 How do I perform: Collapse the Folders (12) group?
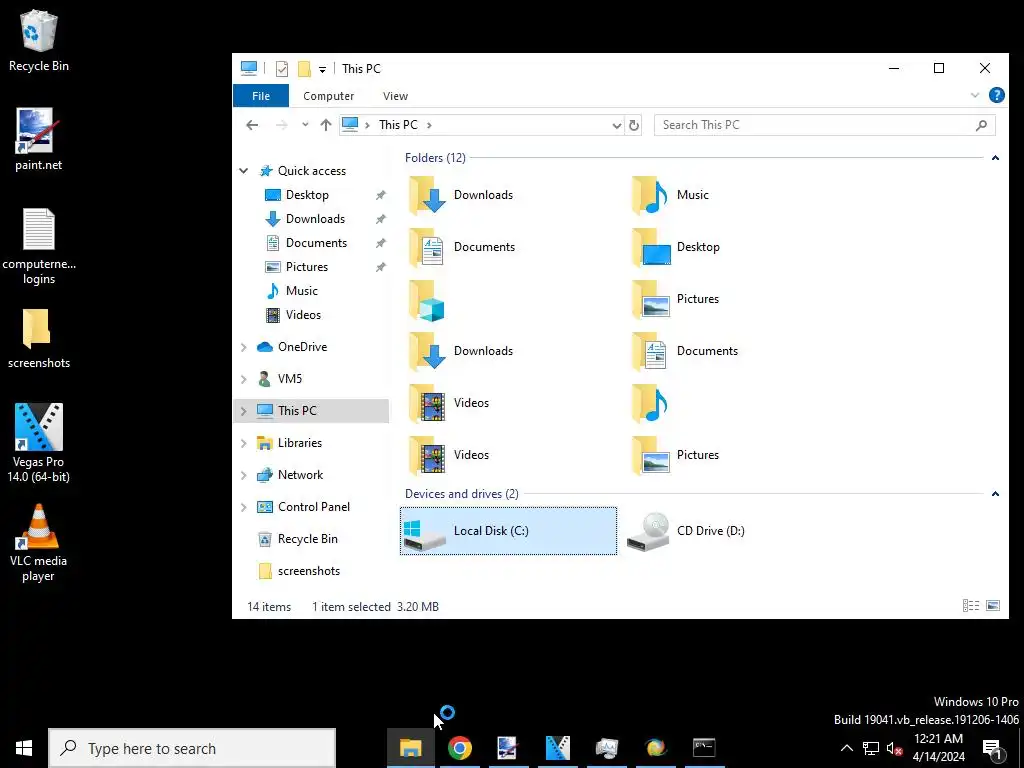point(995,158)
